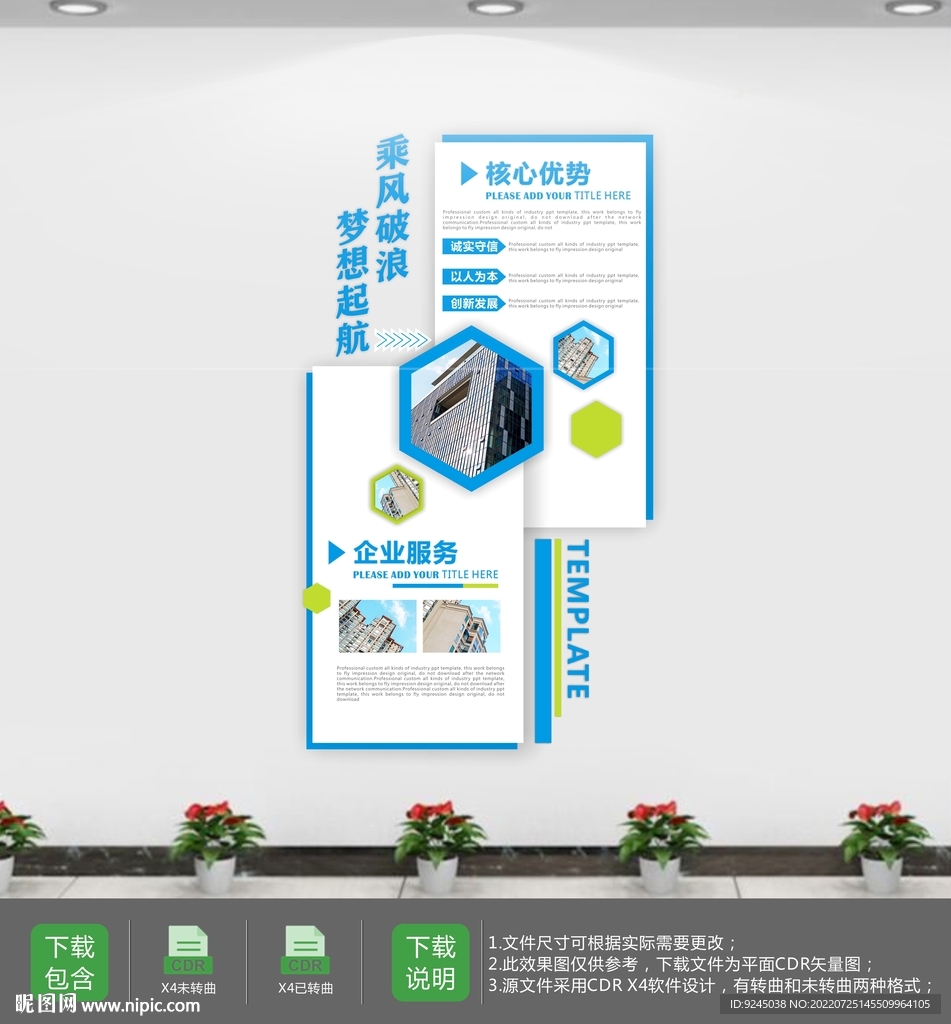
Task: Select the CDR X4已转曲 file icon
Action: (x=303, y=948)
